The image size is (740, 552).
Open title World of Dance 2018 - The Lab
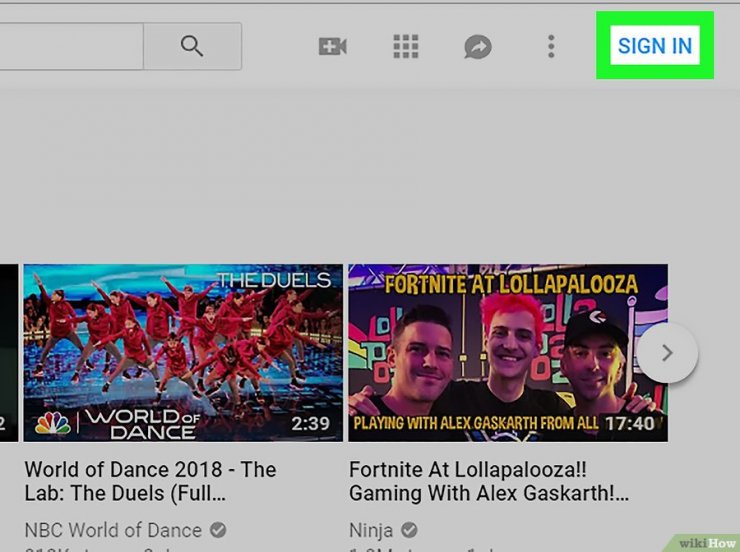pos(150,481)
